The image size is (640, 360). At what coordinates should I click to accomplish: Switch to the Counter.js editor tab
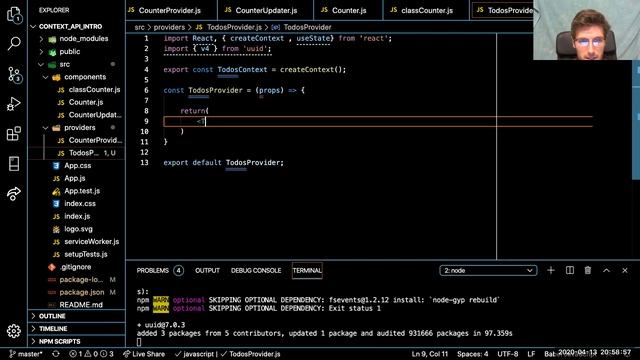(349, 10)
